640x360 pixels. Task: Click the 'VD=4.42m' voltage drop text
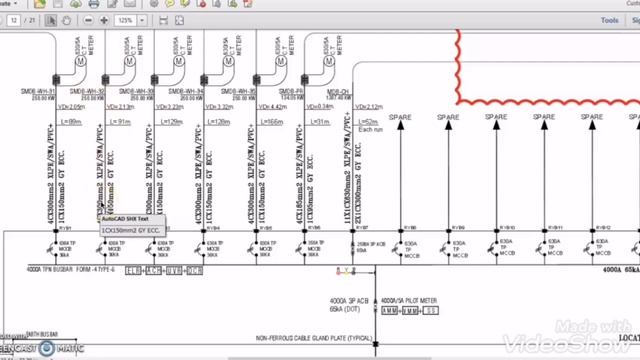(x=273, y=107)
